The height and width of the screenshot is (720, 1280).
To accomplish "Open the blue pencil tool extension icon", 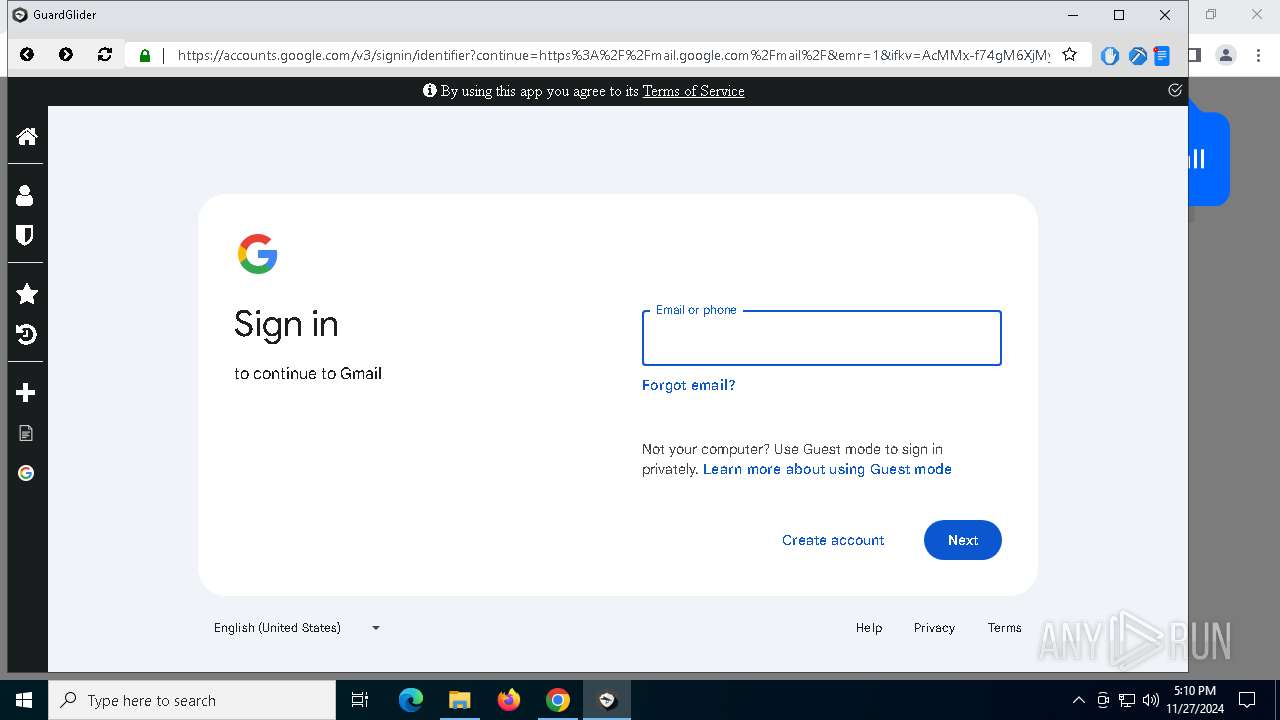I will pyautogui.click(x=1137, y=56).
